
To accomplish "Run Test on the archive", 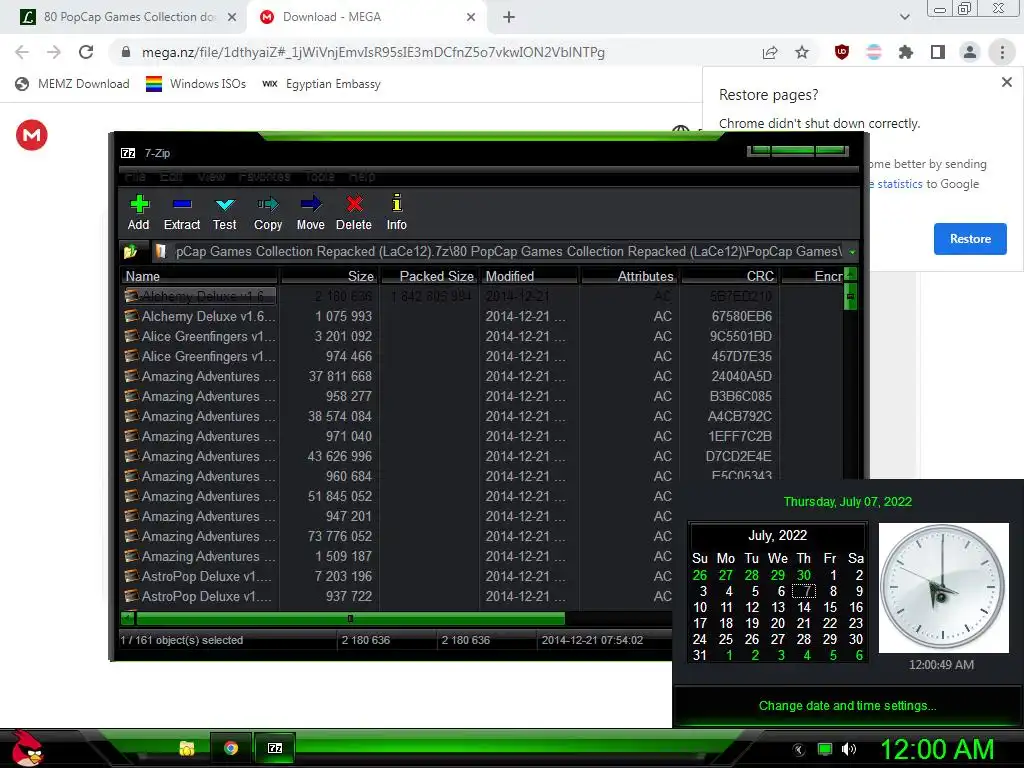I will 225,213.
